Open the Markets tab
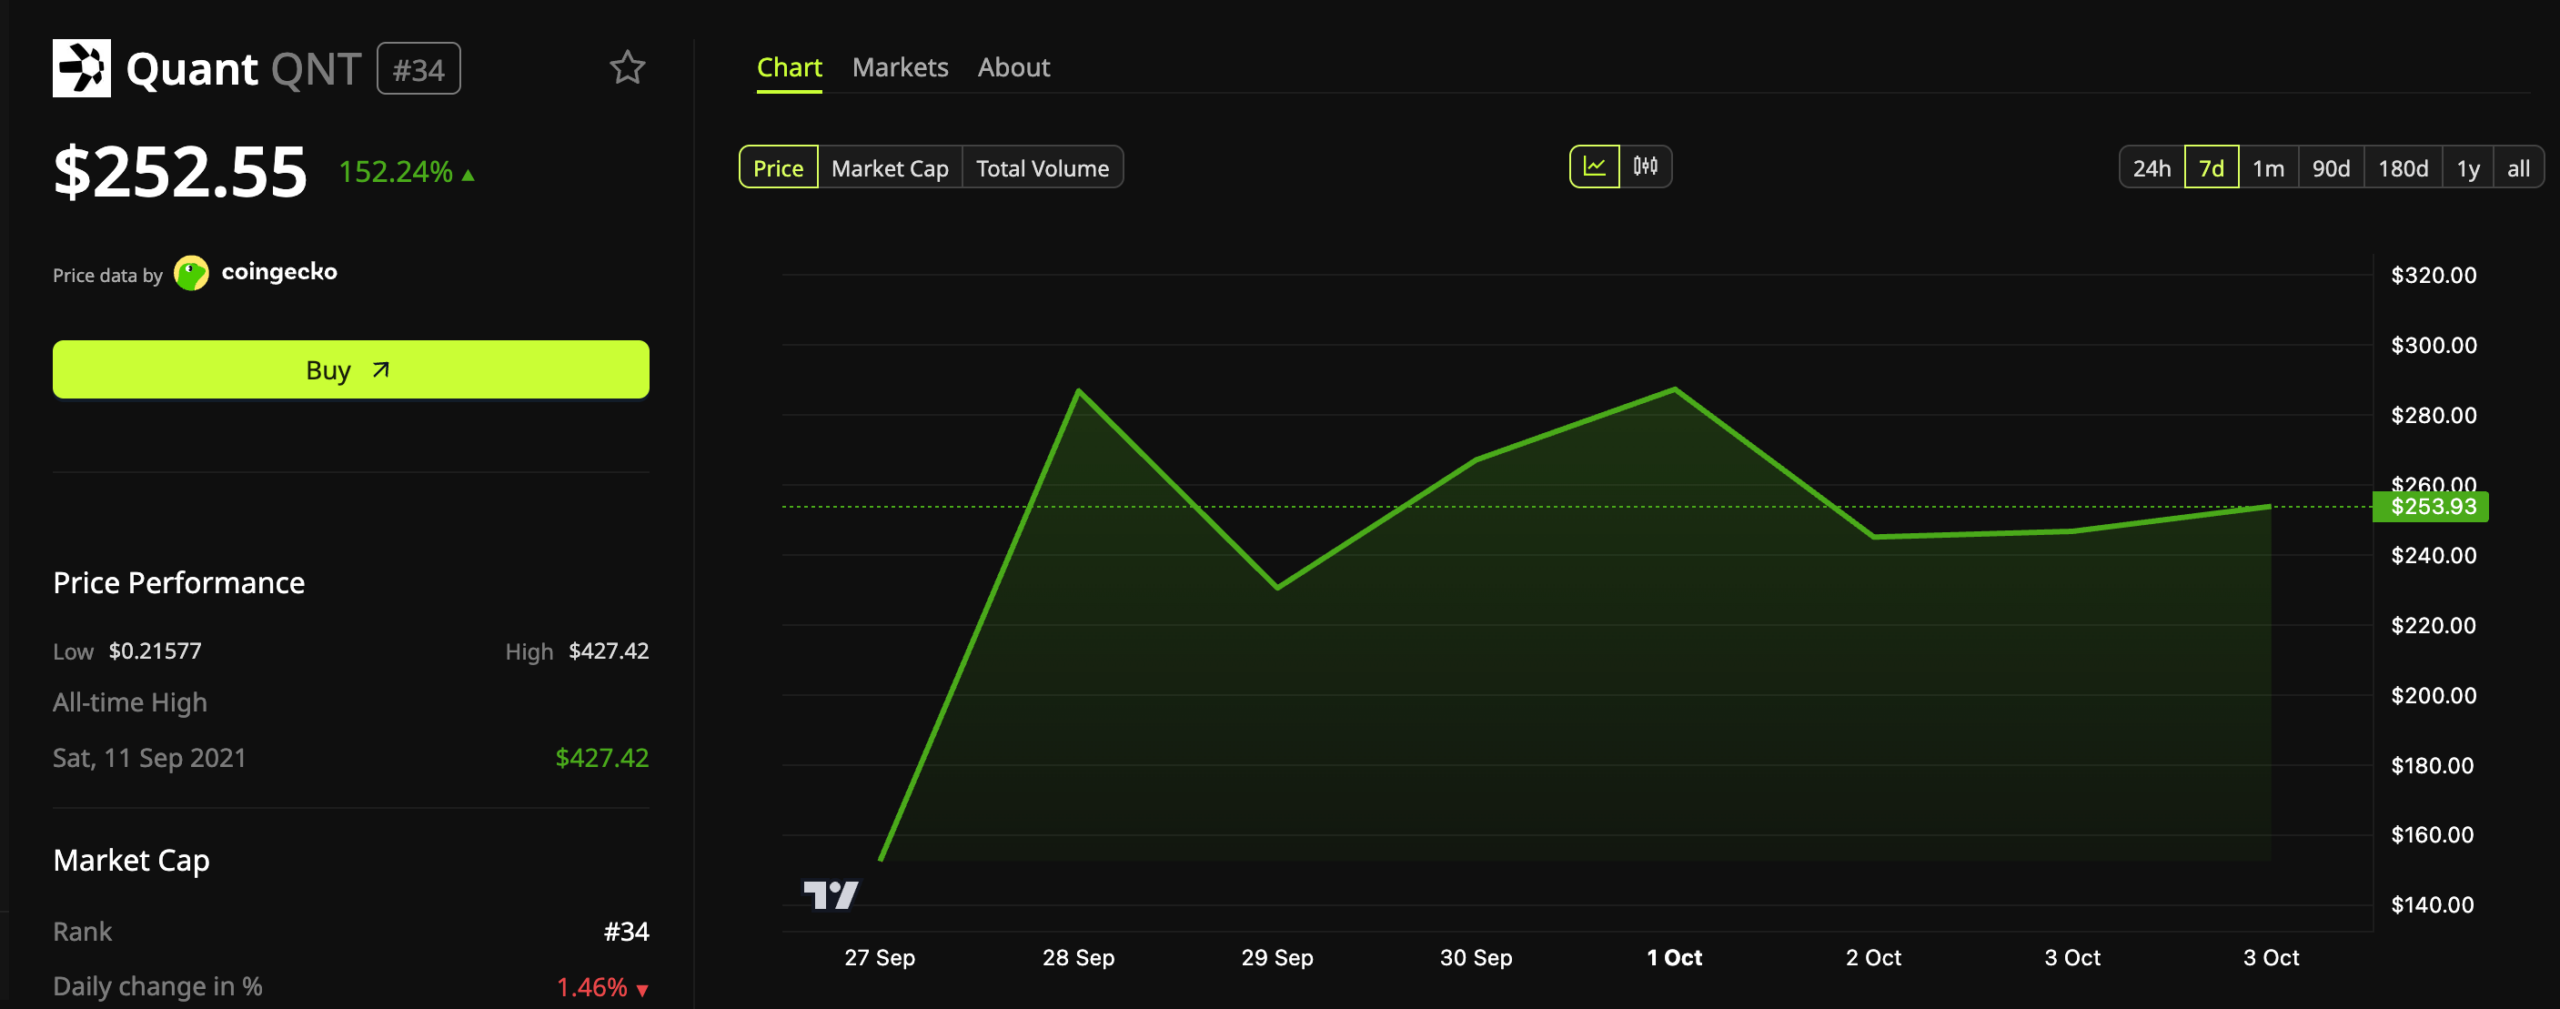The image size is (2560, 1009). pyautogui.click(x=900, y=68)
